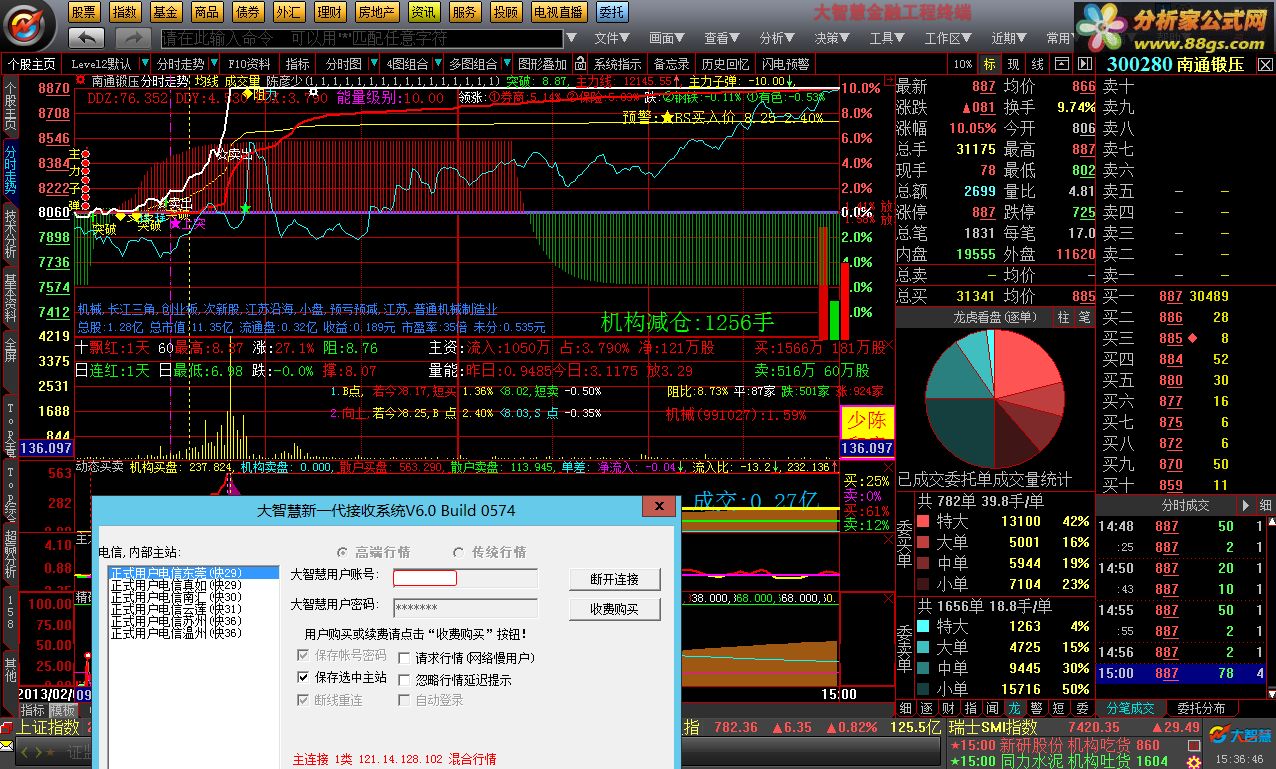This screenshot has width=1276, height=769.
Task: Open the 系统指示 tab
Action: tap(617, 64)
